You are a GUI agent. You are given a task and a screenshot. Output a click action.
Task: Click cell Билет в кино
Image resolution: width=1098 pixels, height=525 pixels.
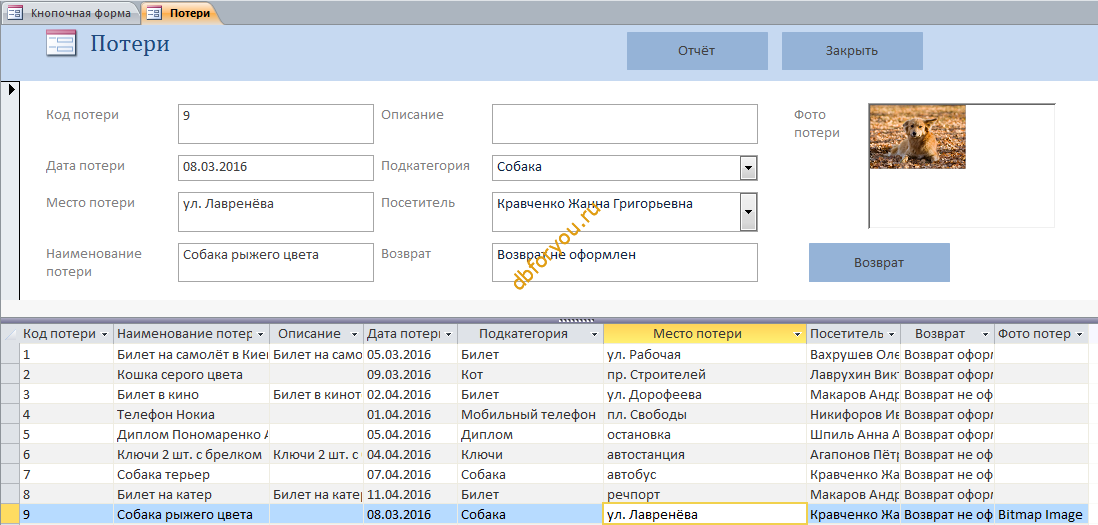pyautogui.click(x=192, y=394)
